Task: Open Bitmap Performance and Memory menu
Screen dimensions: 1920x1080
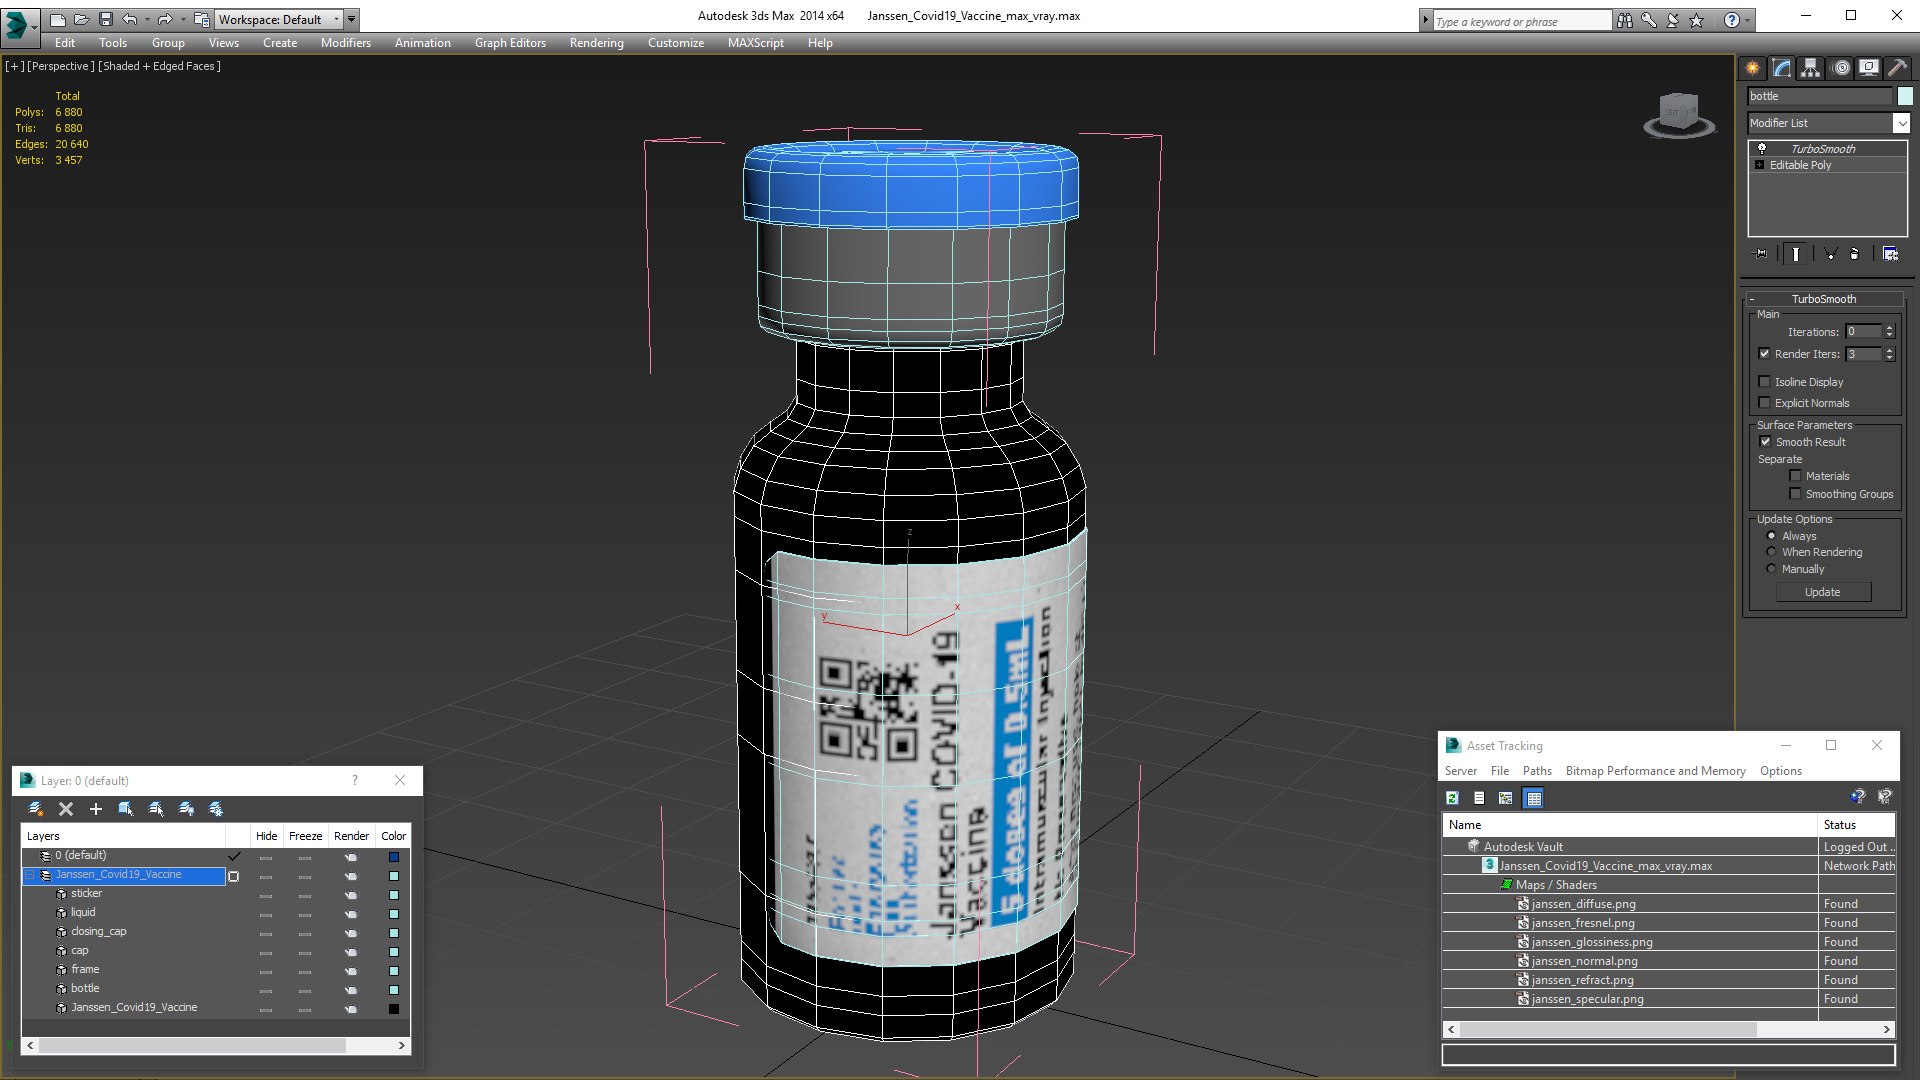Action: (1655, 771)
